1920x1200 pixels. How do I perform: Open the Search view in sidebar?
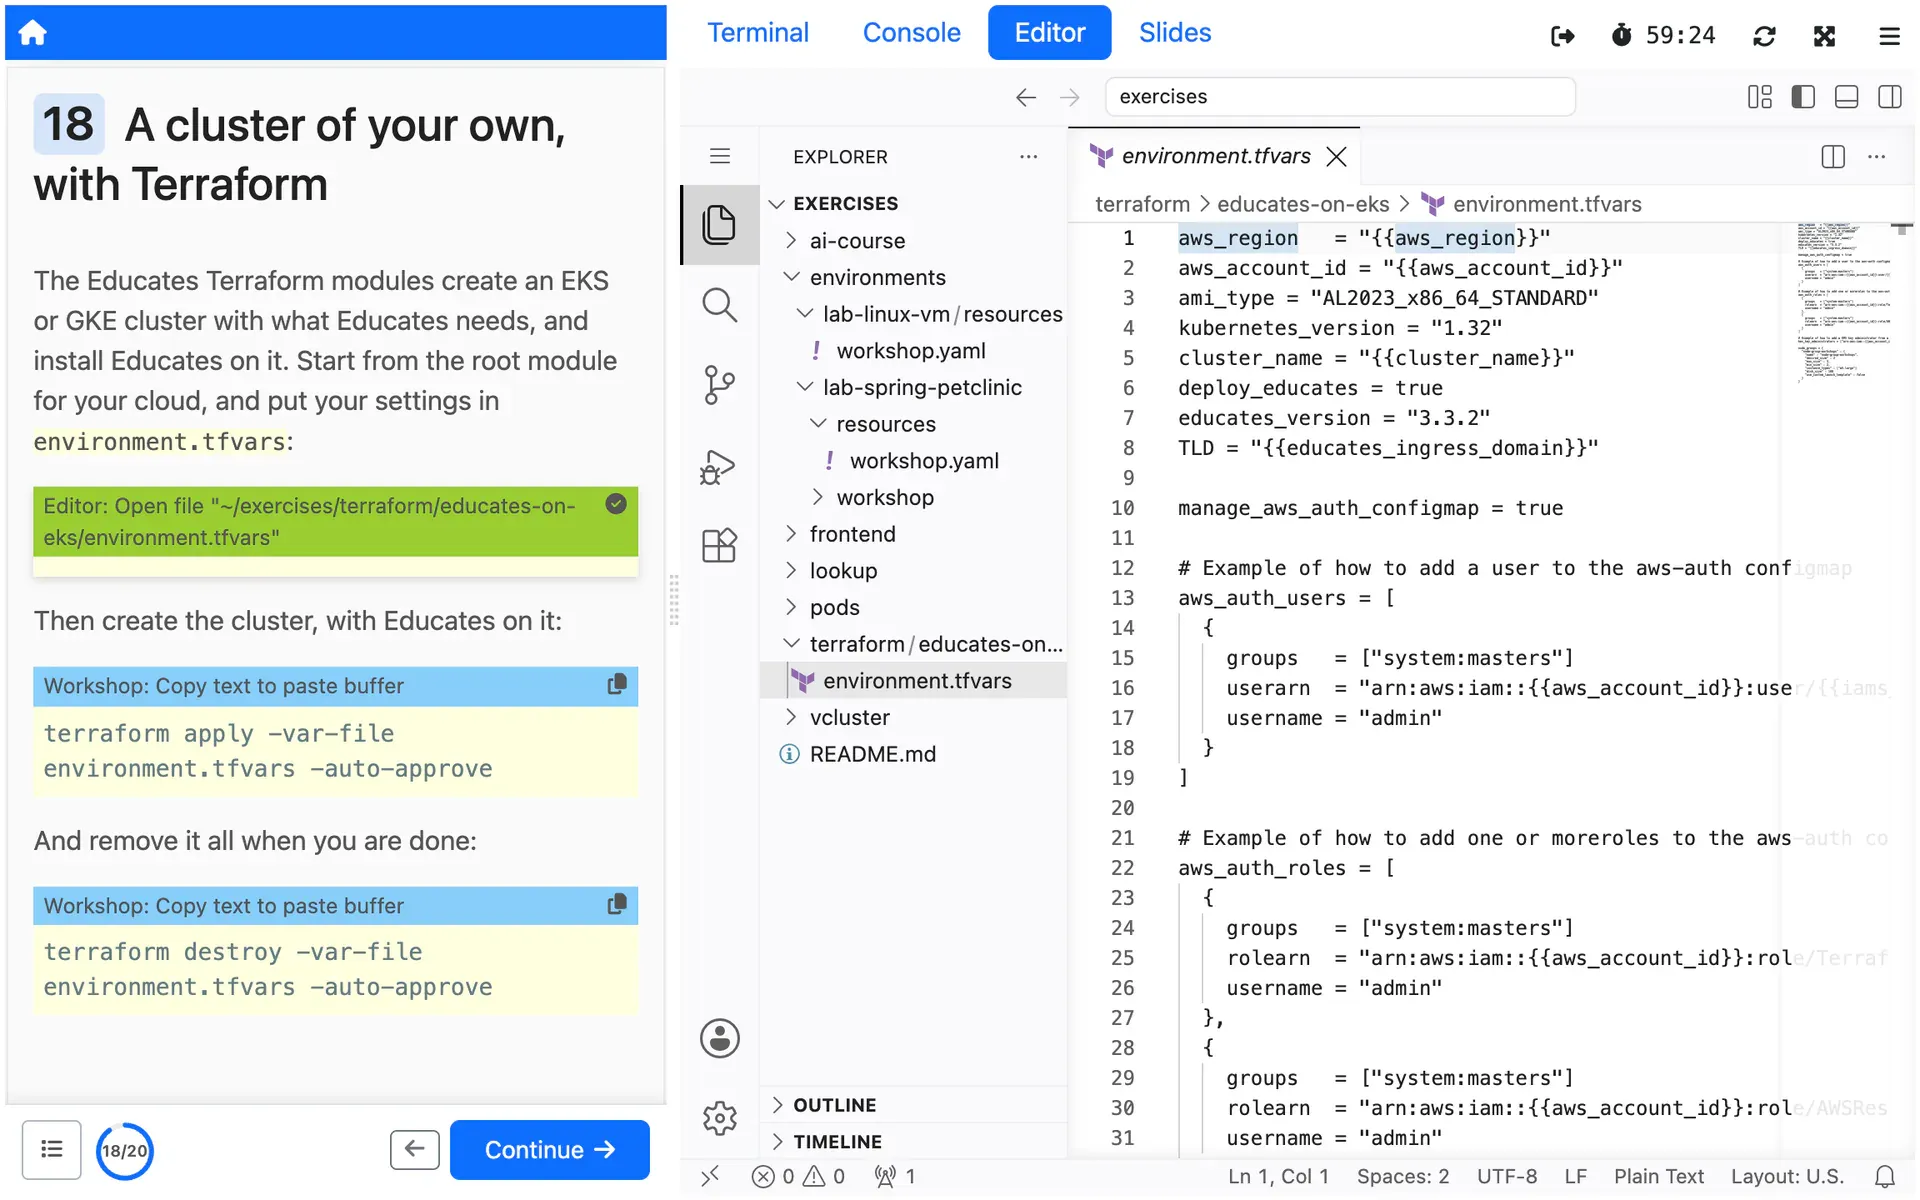719,305
